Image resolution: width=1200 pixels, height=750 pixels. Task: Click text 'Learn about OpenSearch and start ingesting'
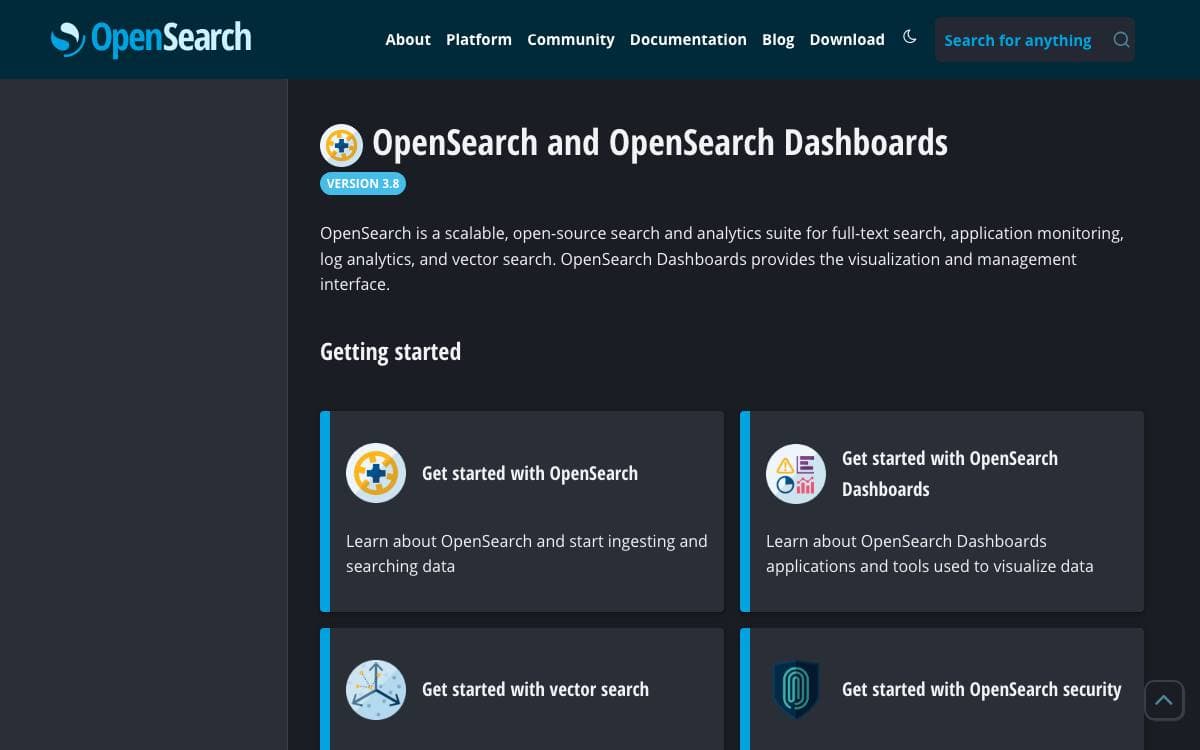pos(512,541)
